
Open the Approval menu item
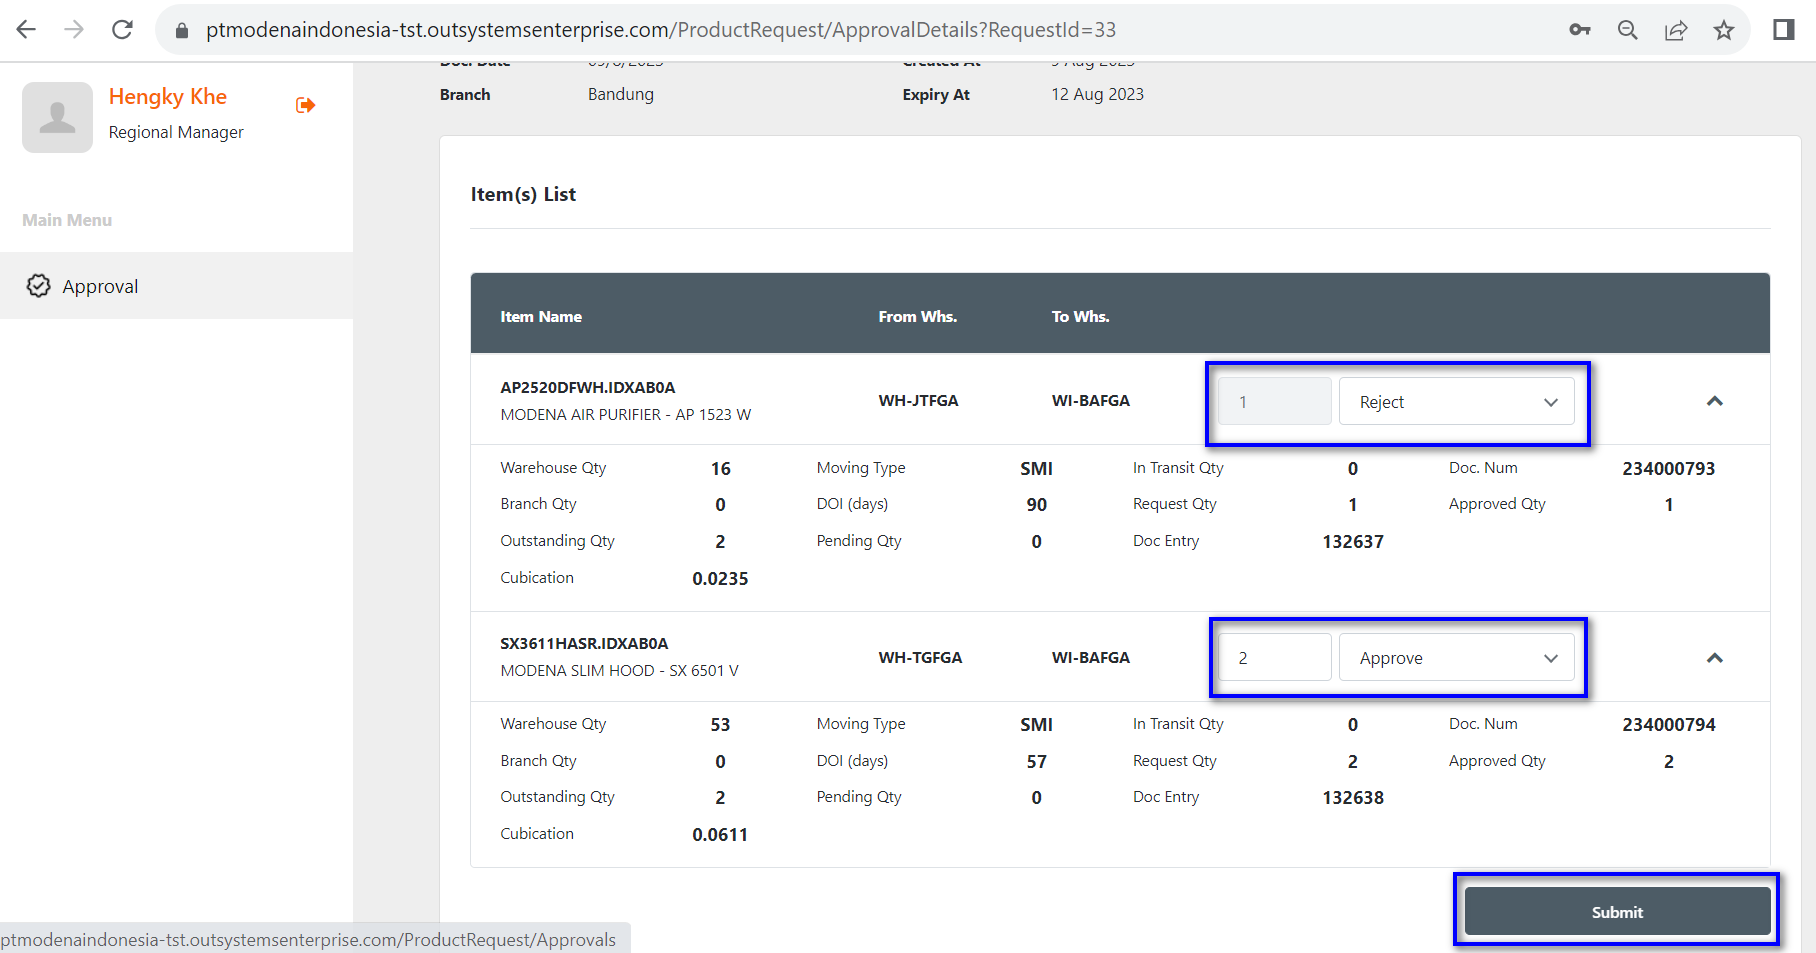coord(100,287)
